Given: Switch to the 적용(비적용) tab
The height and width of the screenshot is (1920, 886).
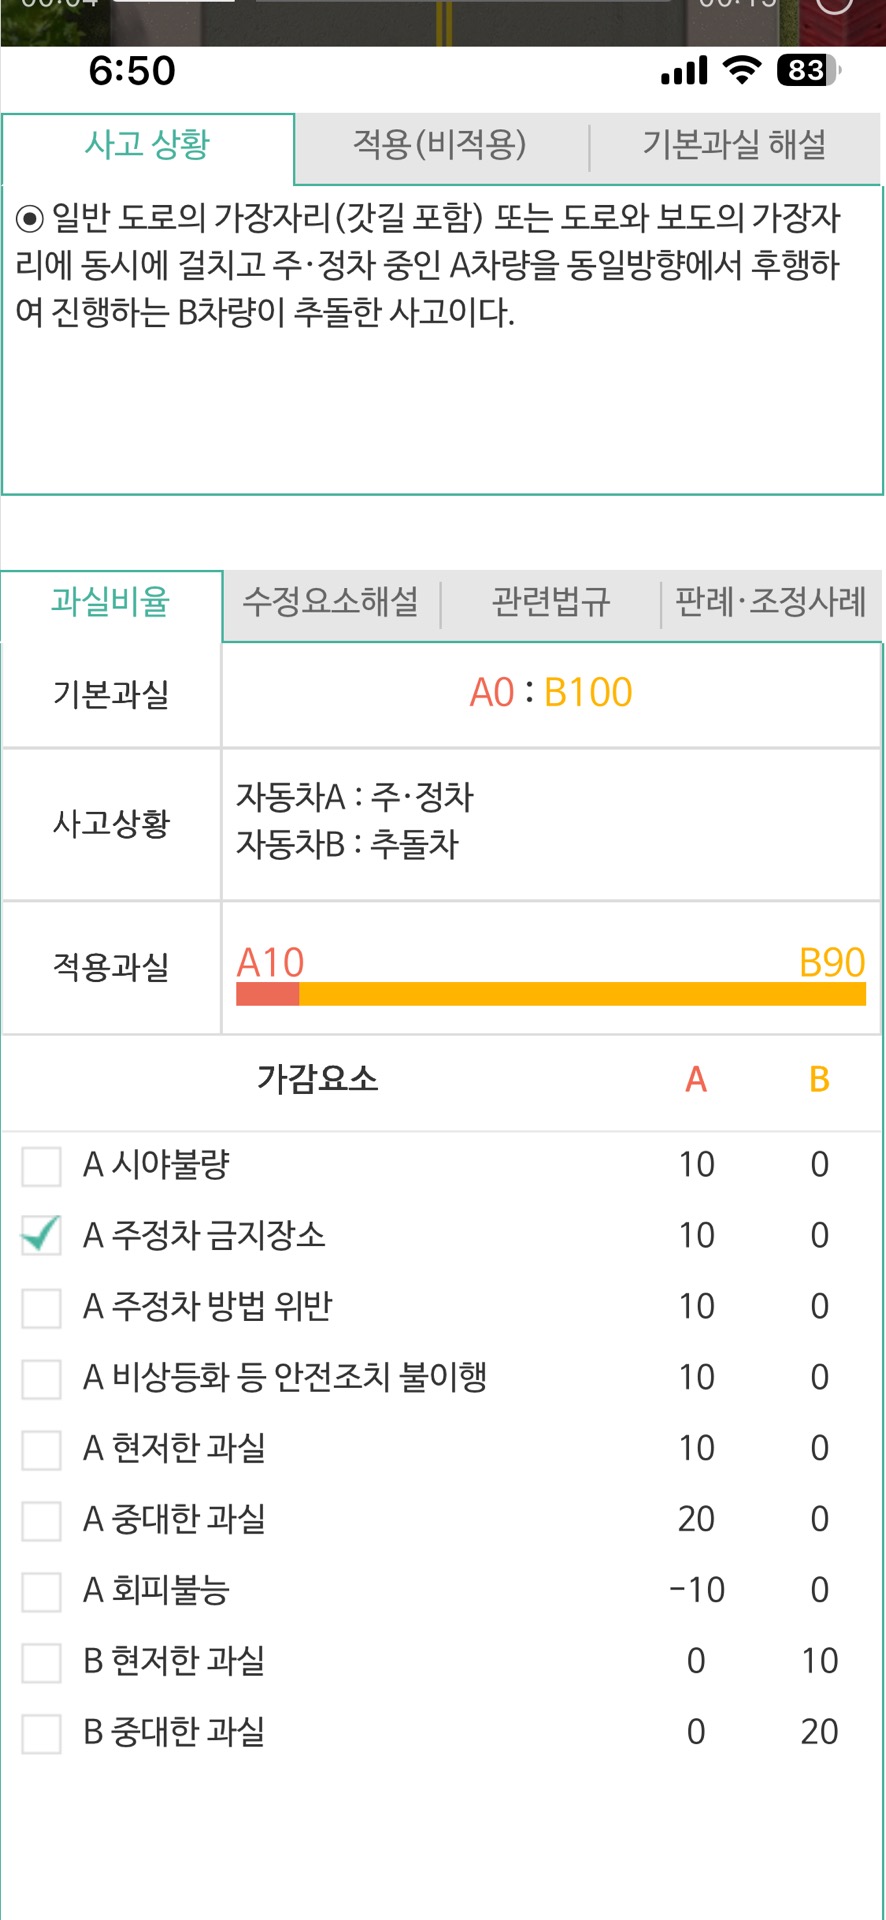Looking at the screenshot, I should pyautogui.click(x=440, y=146).
